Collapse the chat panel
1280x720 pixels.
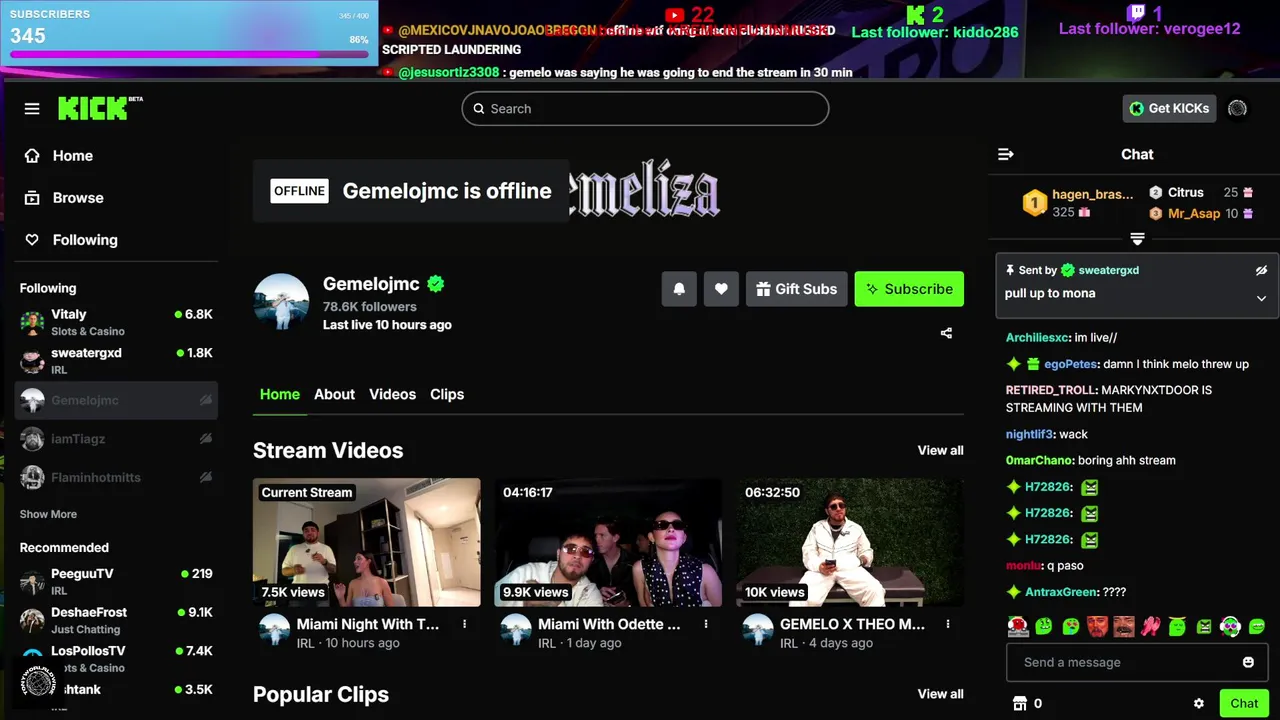click(1006, 154)
